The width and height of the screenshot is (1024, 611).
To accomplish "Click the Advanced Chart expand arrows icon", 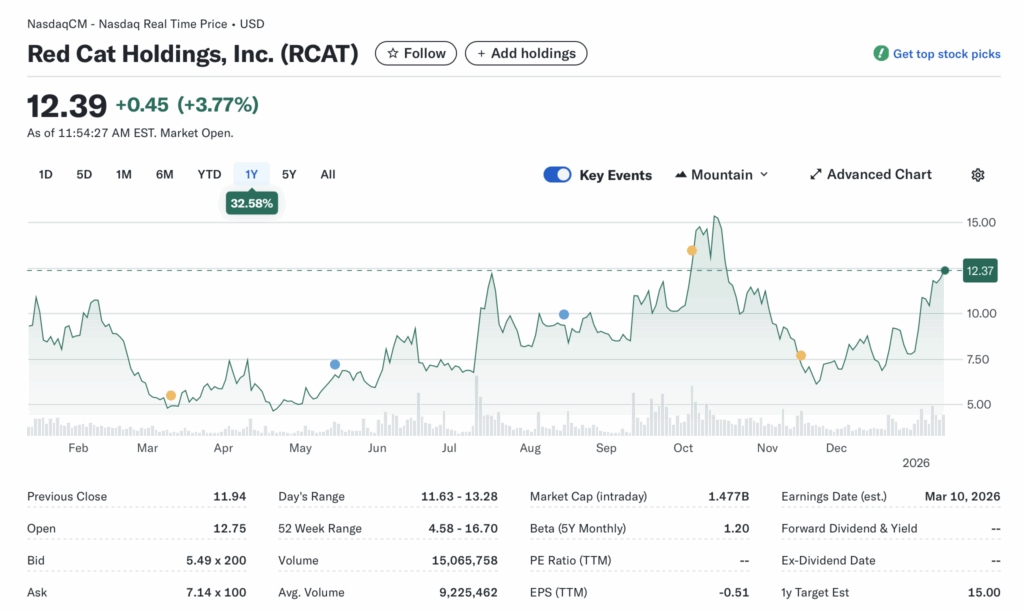I will pos(815,174).
